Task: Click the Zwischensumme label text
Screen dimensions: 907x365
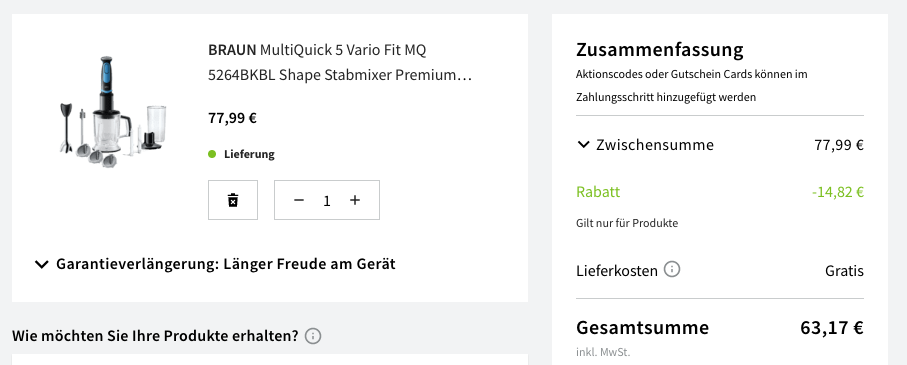Action: coord(655,145)
